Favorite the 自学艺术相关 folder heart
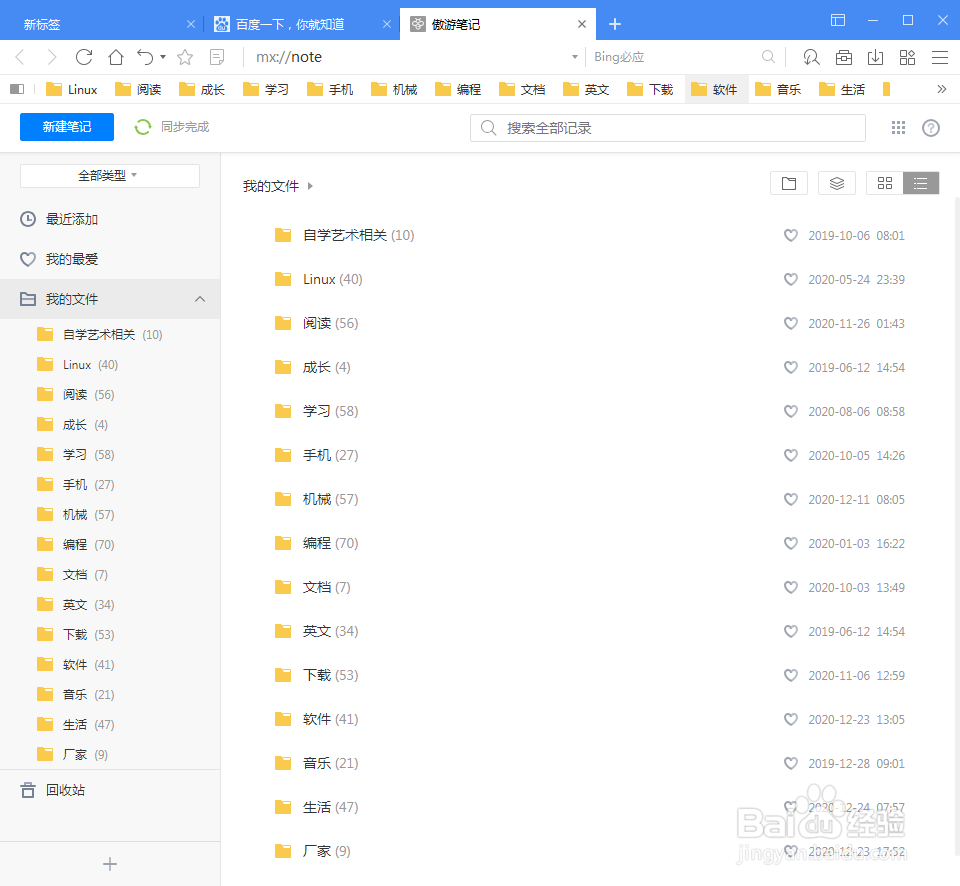The width and height of the screenshot is (960, 886). point(791,235)
